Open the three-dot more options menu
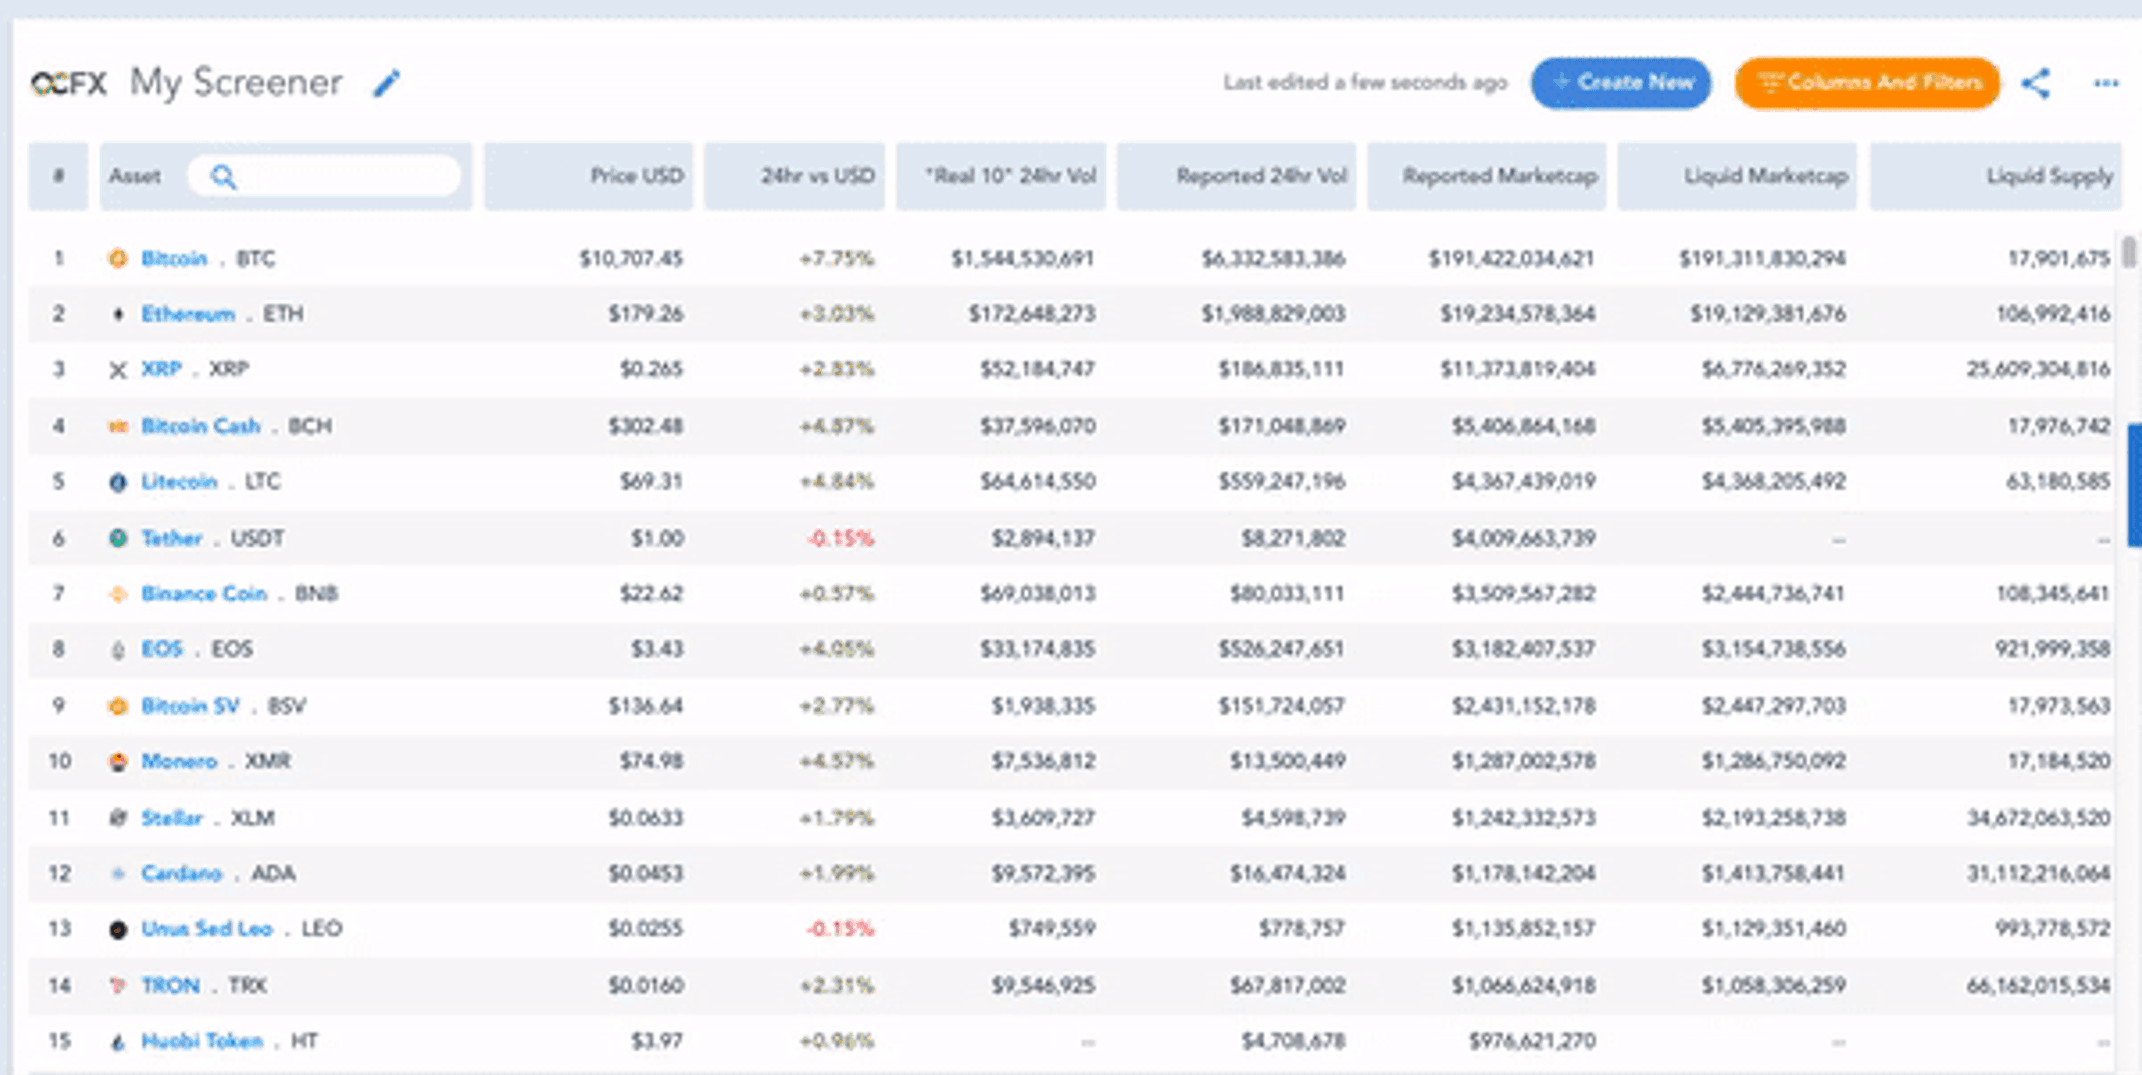Image resolution: width=2142 pixels, height=1075 pixels. click(2106, 83)
